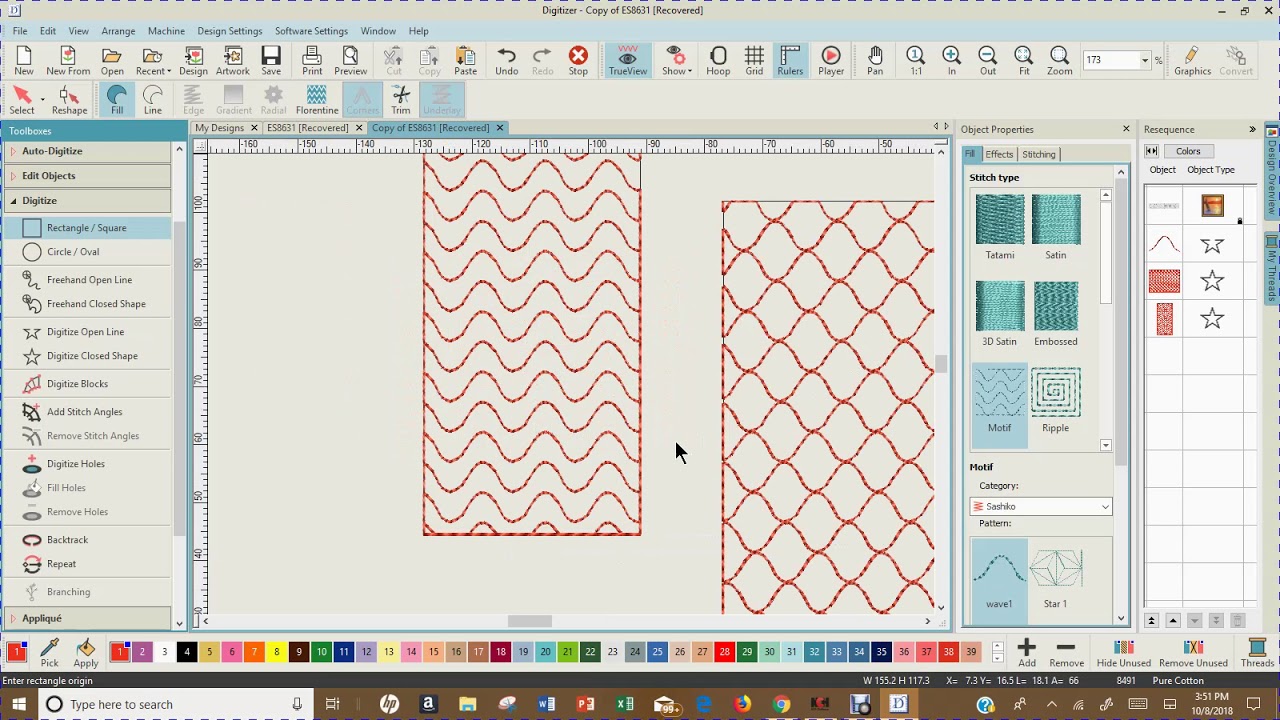Save the design with Save icon

(x=271, y=61)
